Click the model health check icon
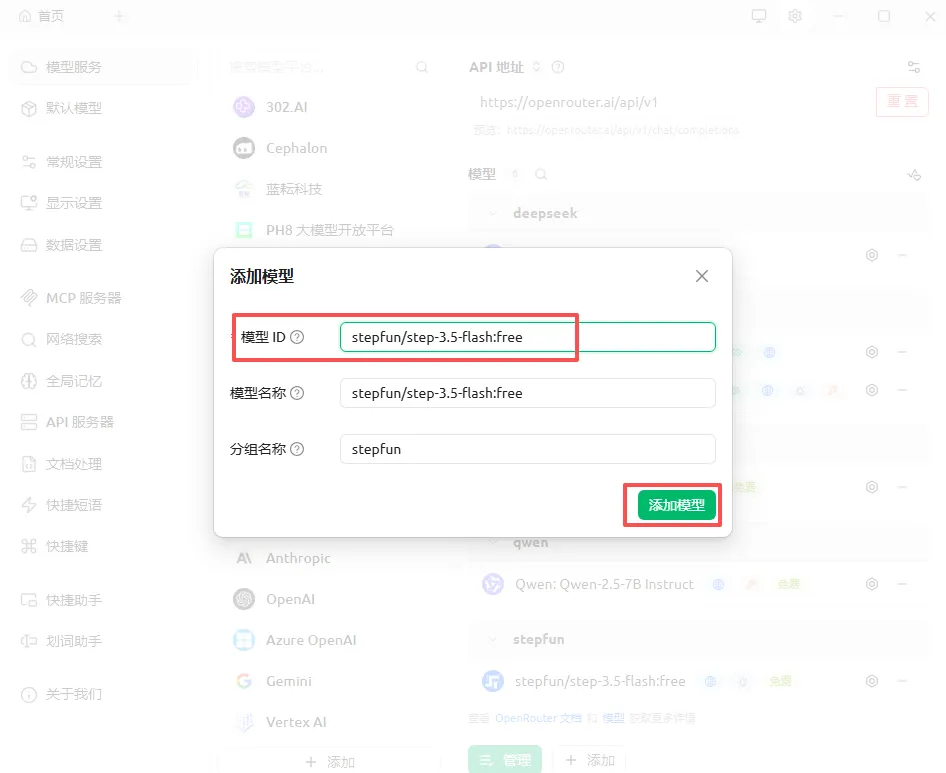946x773 pixels. pos(914,175)
